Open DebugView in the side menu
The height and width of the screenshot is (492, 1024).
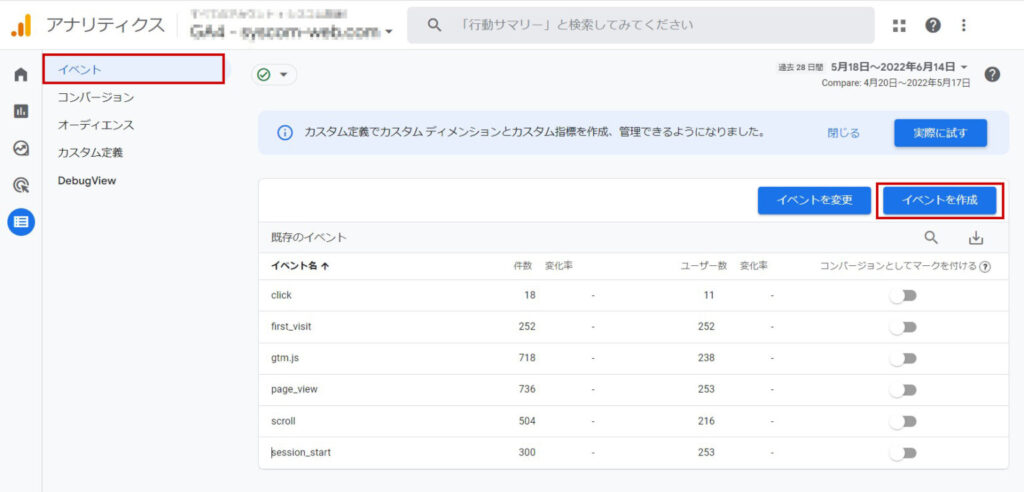(x=87, y=181)
